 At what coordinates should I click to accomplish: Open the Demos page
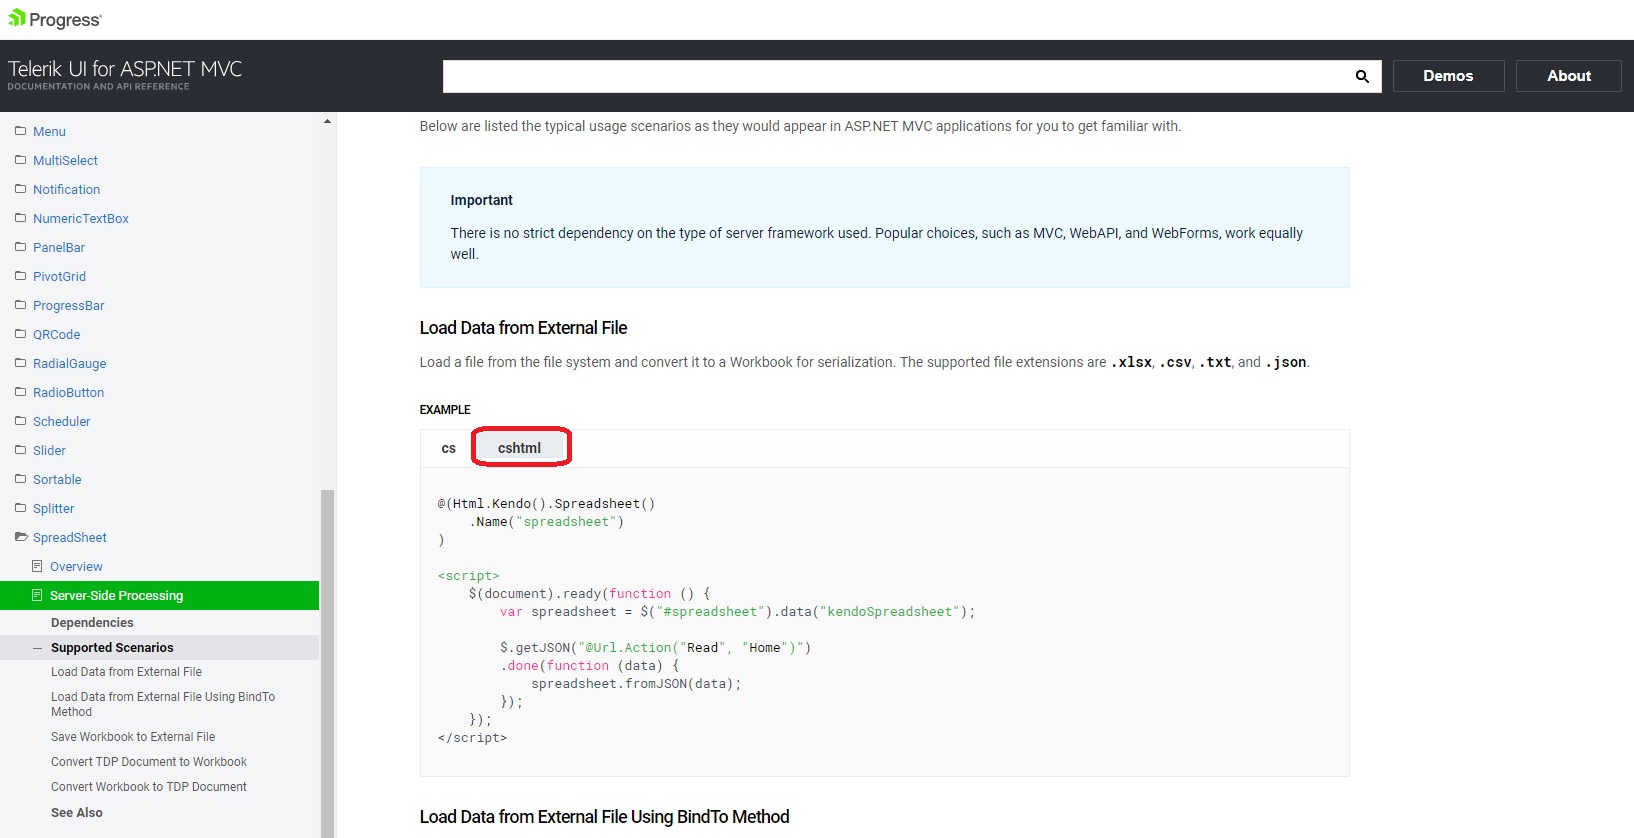[1448, 76]
